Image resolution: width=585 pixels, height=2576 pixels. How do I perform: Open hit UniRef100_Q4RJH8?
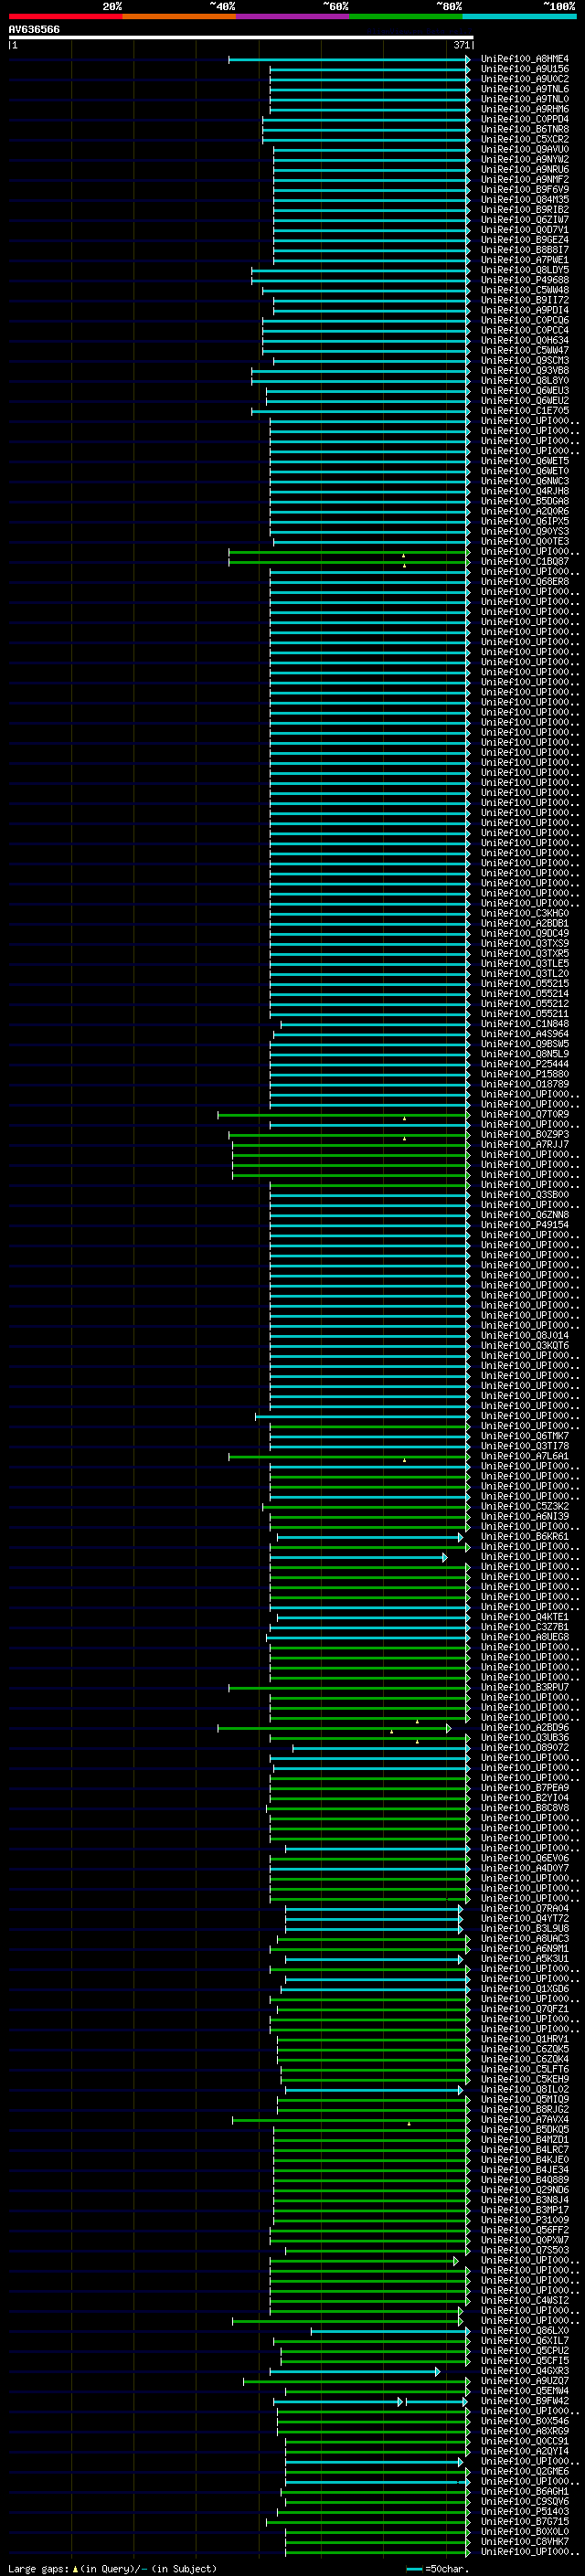[x=525, y=491]
